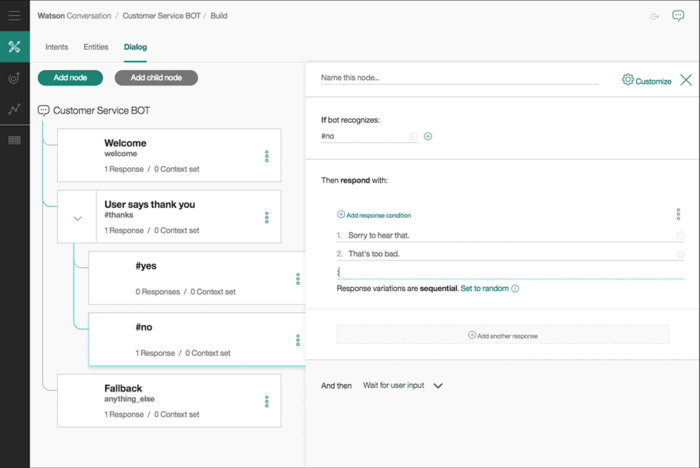Click the Add child node button
The height and width of the screenshot is (468, 700).
point(156,78)
